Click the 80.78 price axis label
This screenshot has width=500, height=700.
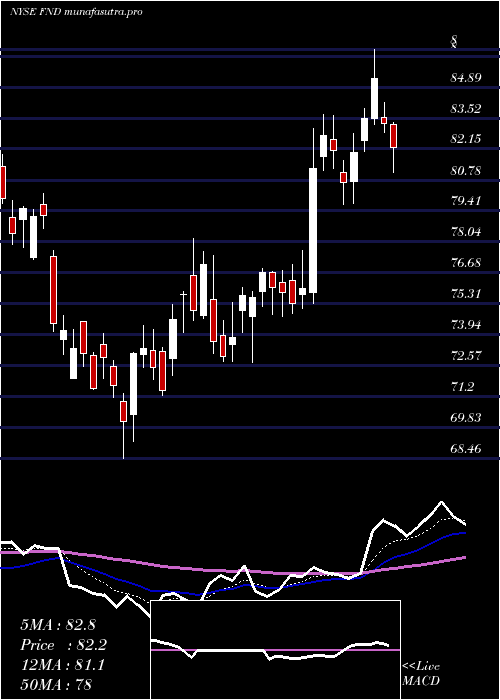coord(466,171)
